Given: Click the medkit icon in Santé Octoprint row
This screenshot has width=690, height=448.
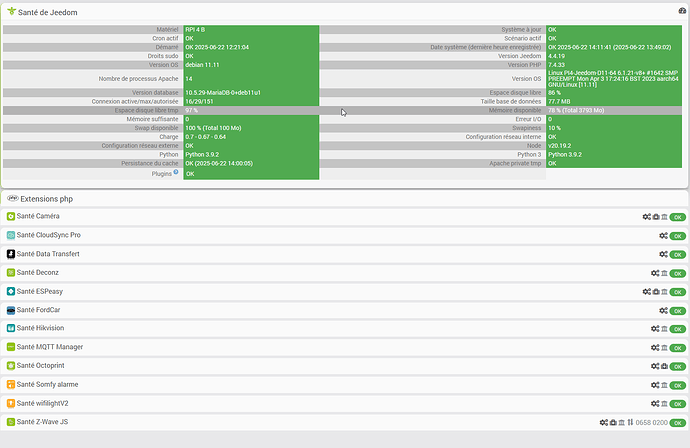Looking at the screenshot, I should [x=664, y=366].
